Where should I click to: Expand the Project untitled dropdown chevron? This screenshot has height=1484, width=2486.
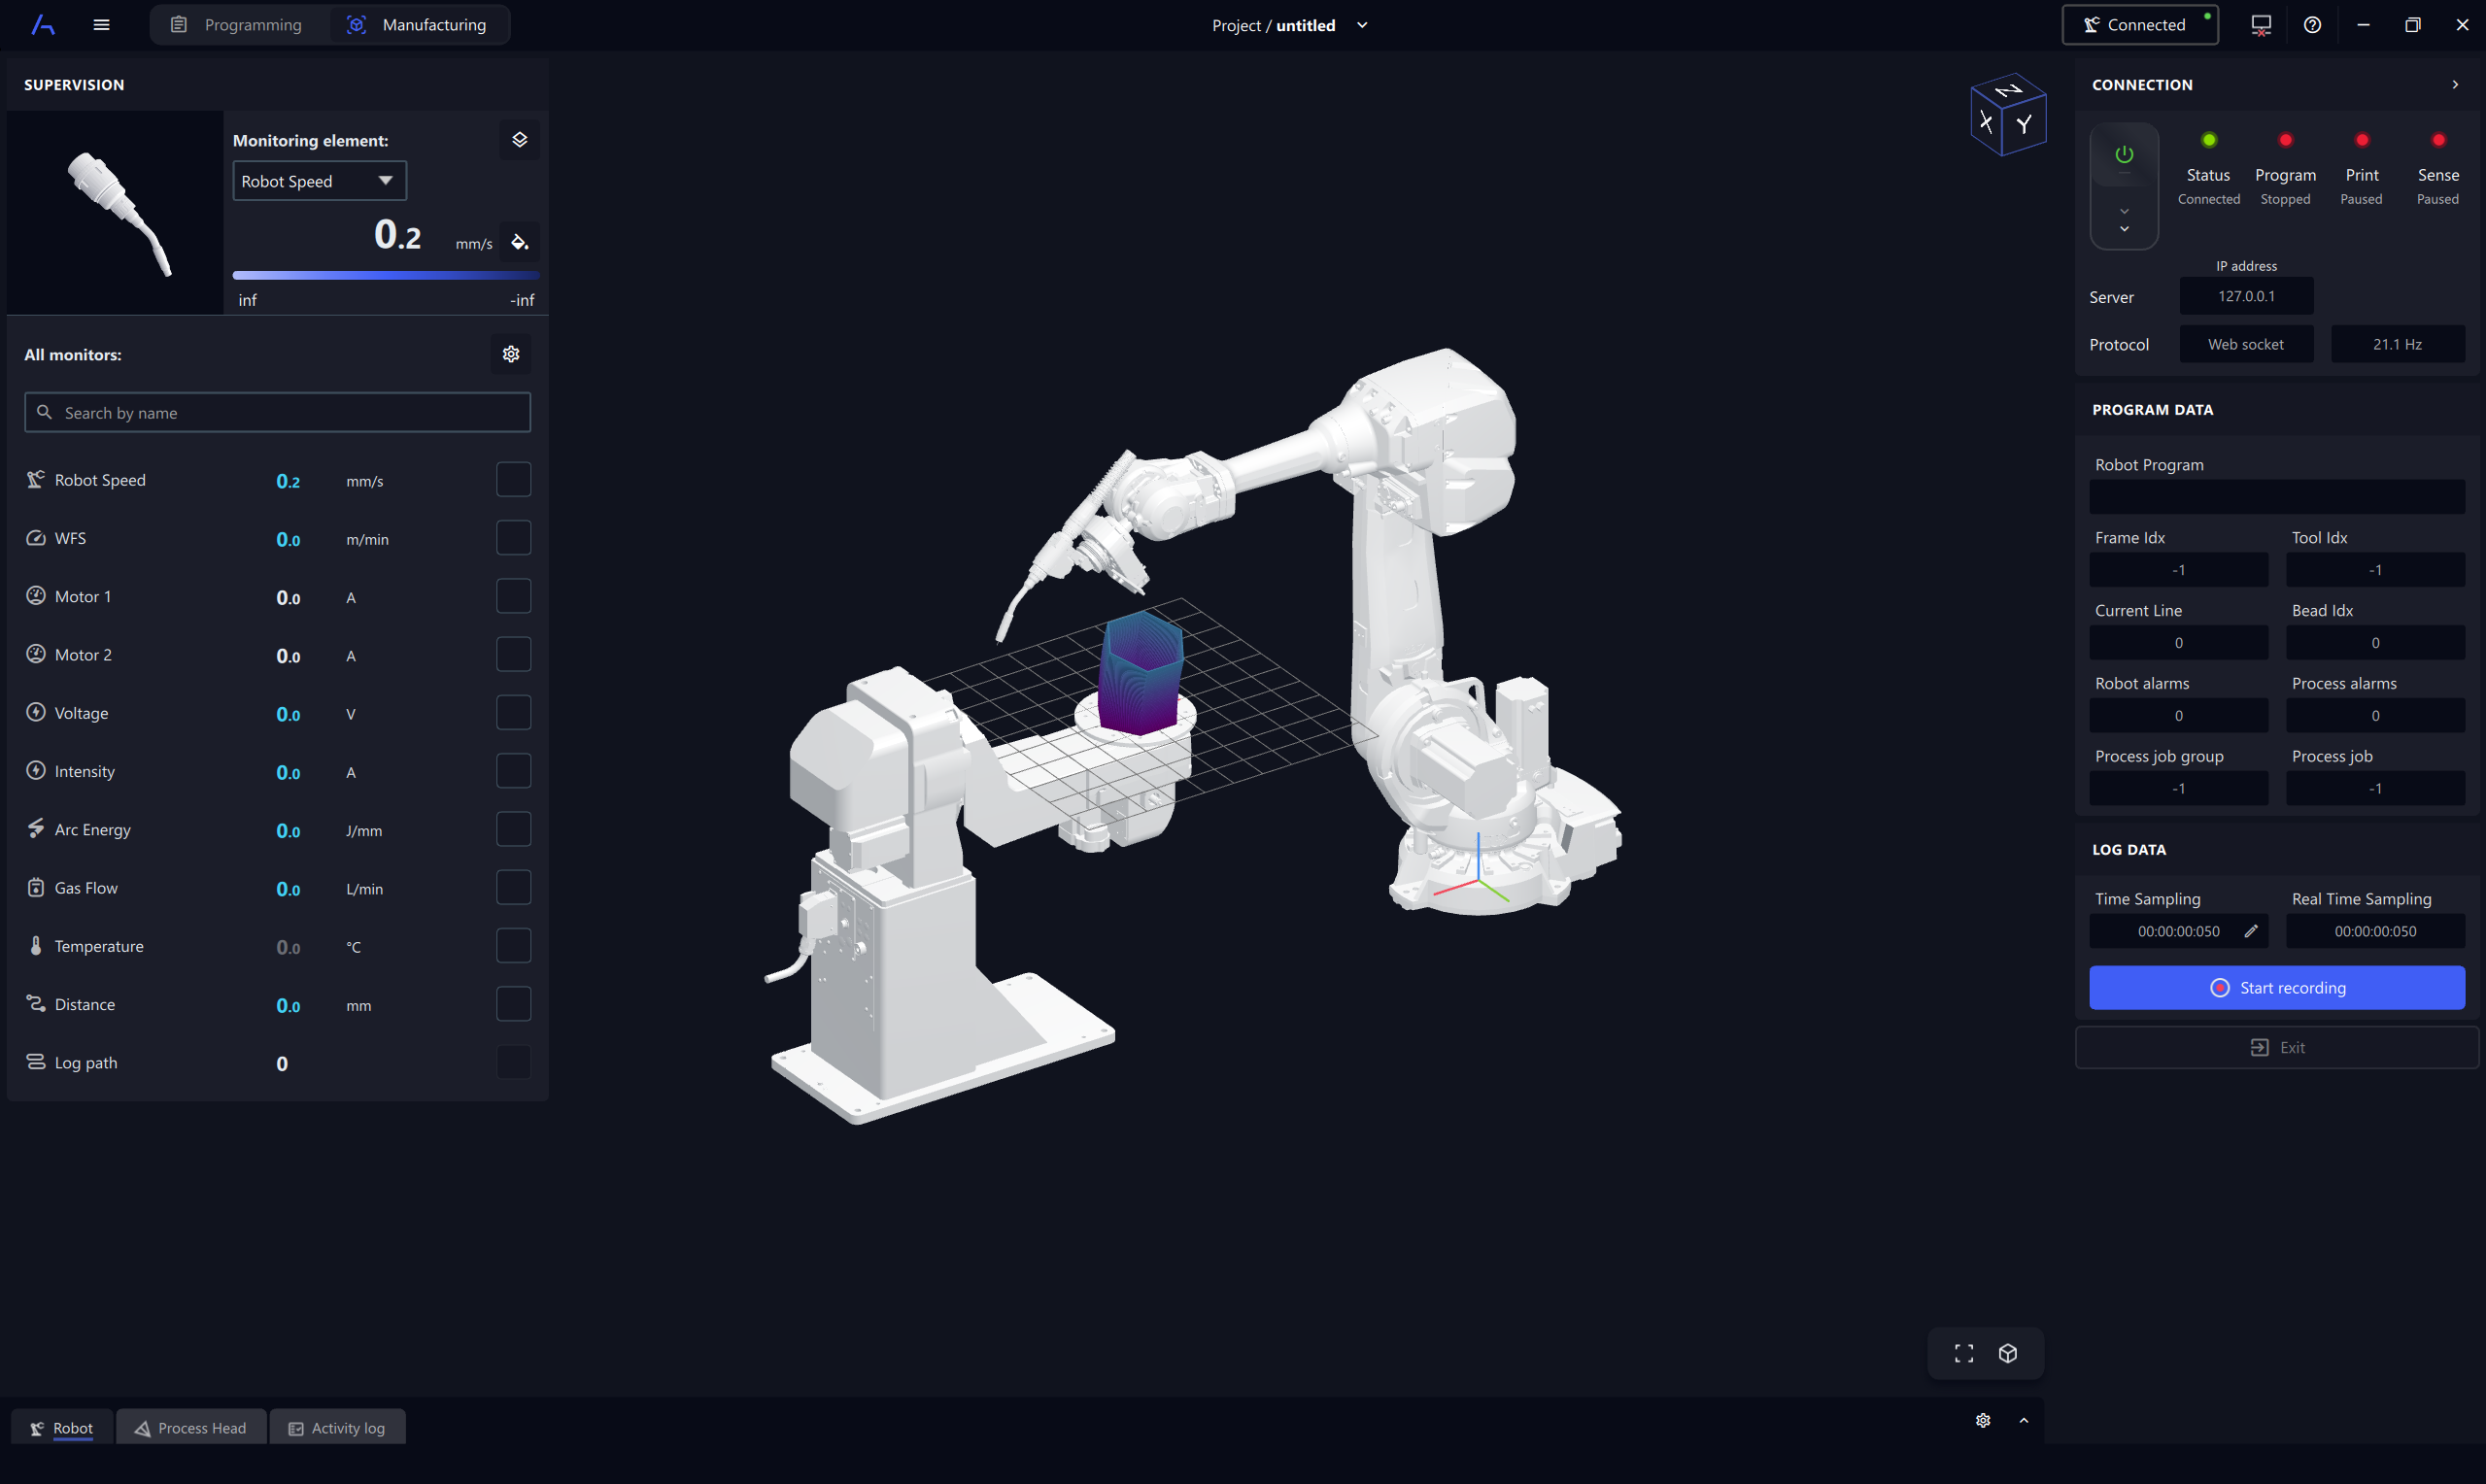pyautogui.click(x=1362, y=25)
